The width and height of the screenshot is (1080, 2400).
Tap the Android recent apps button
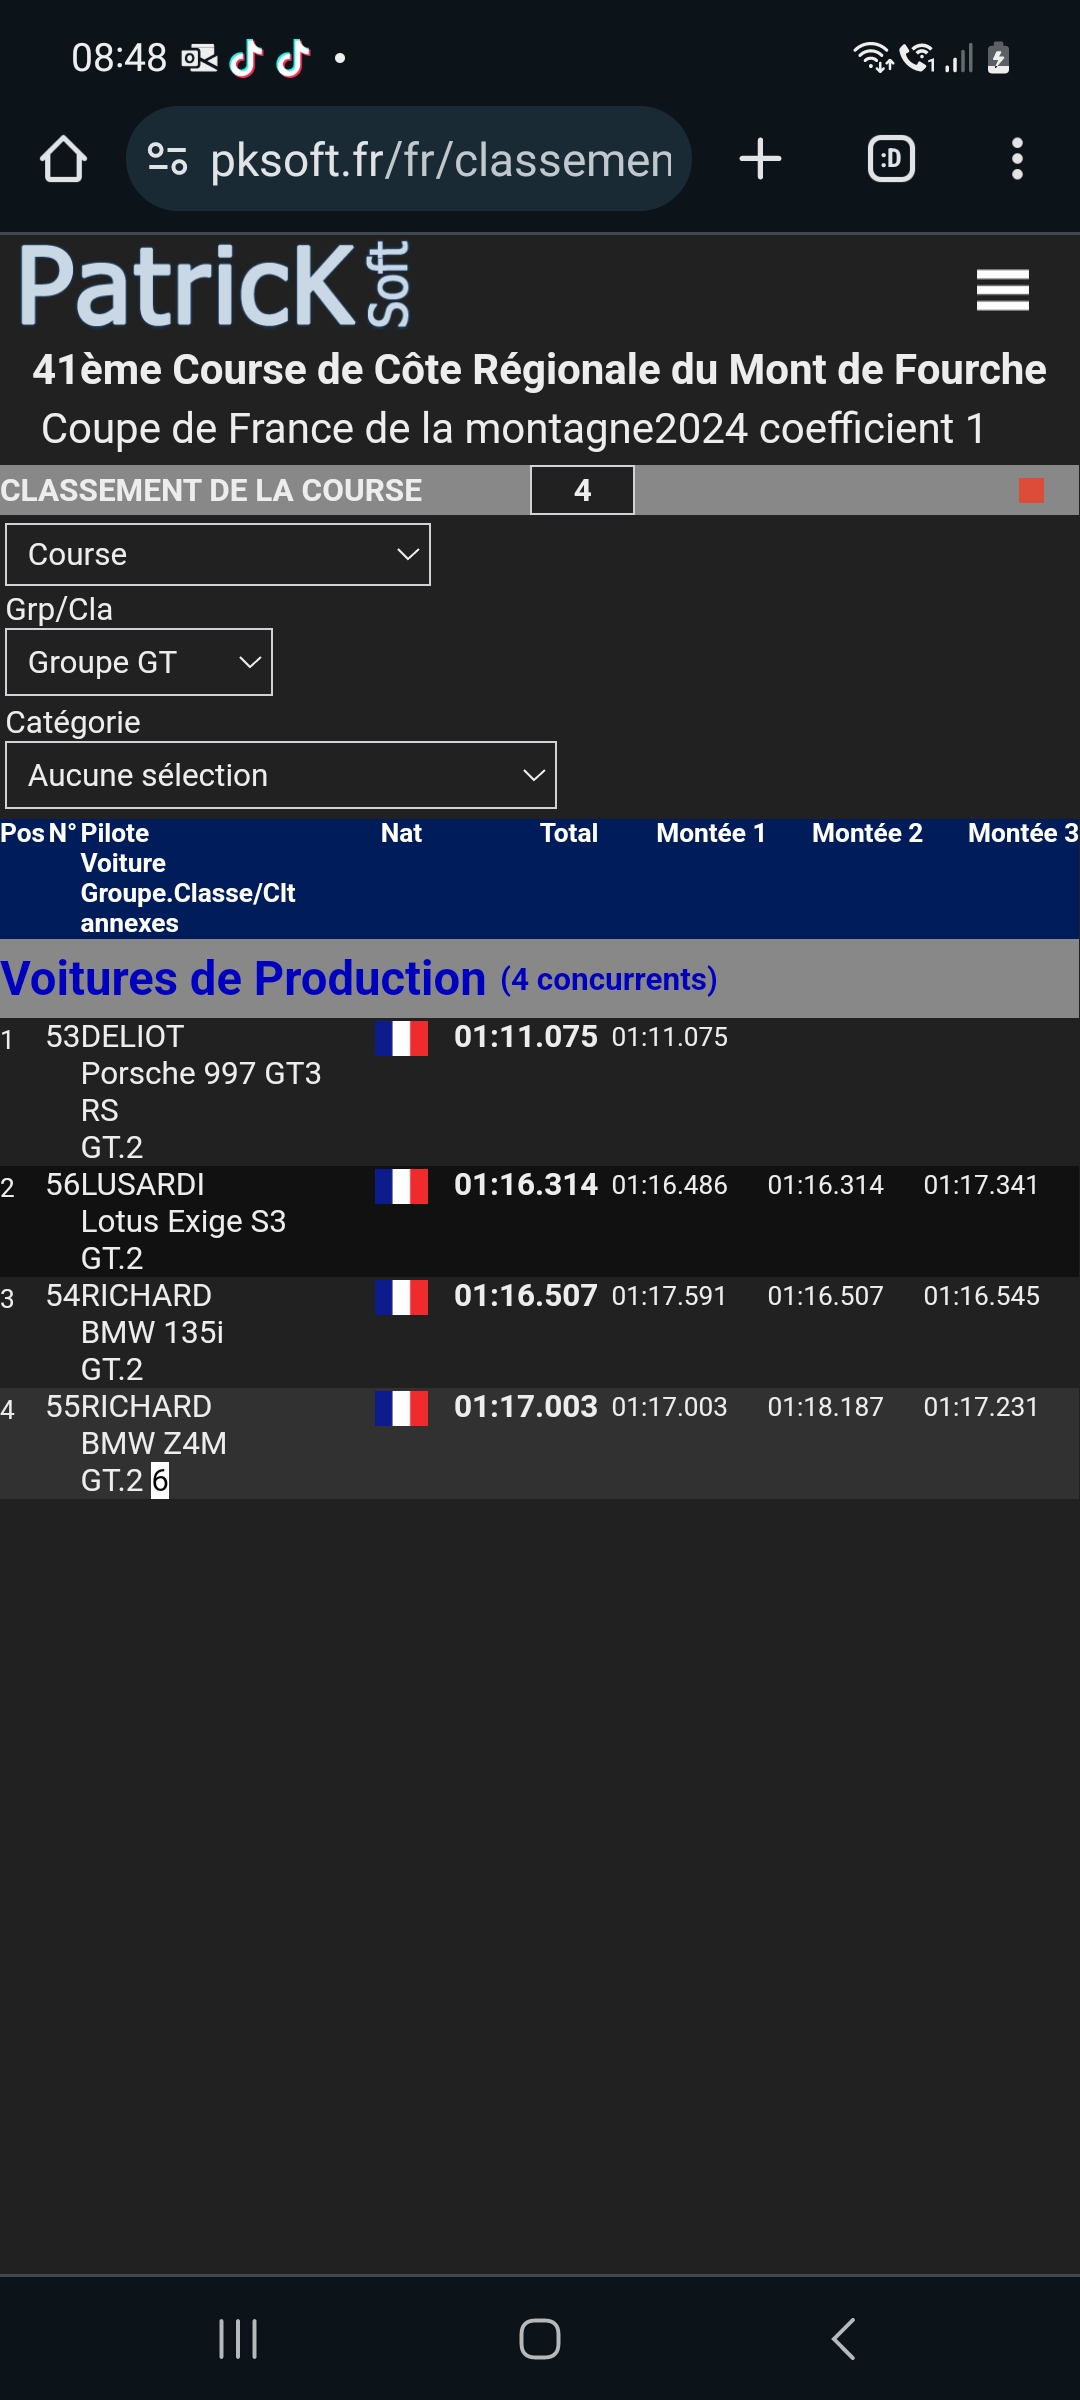238,2339
